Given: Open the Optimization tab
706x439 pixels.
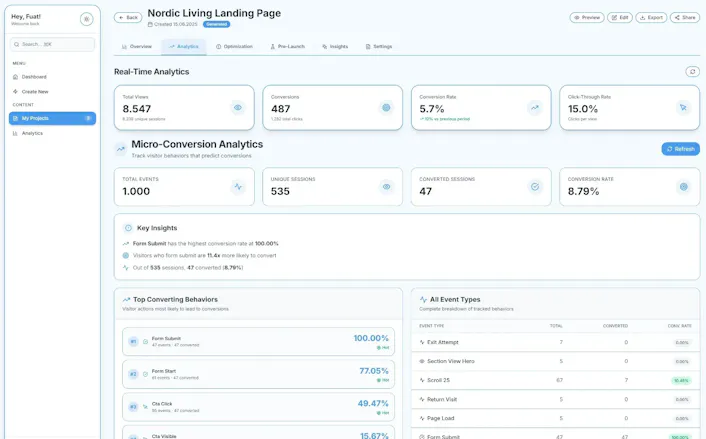Looking at the screenshot, I should (234, 46).
